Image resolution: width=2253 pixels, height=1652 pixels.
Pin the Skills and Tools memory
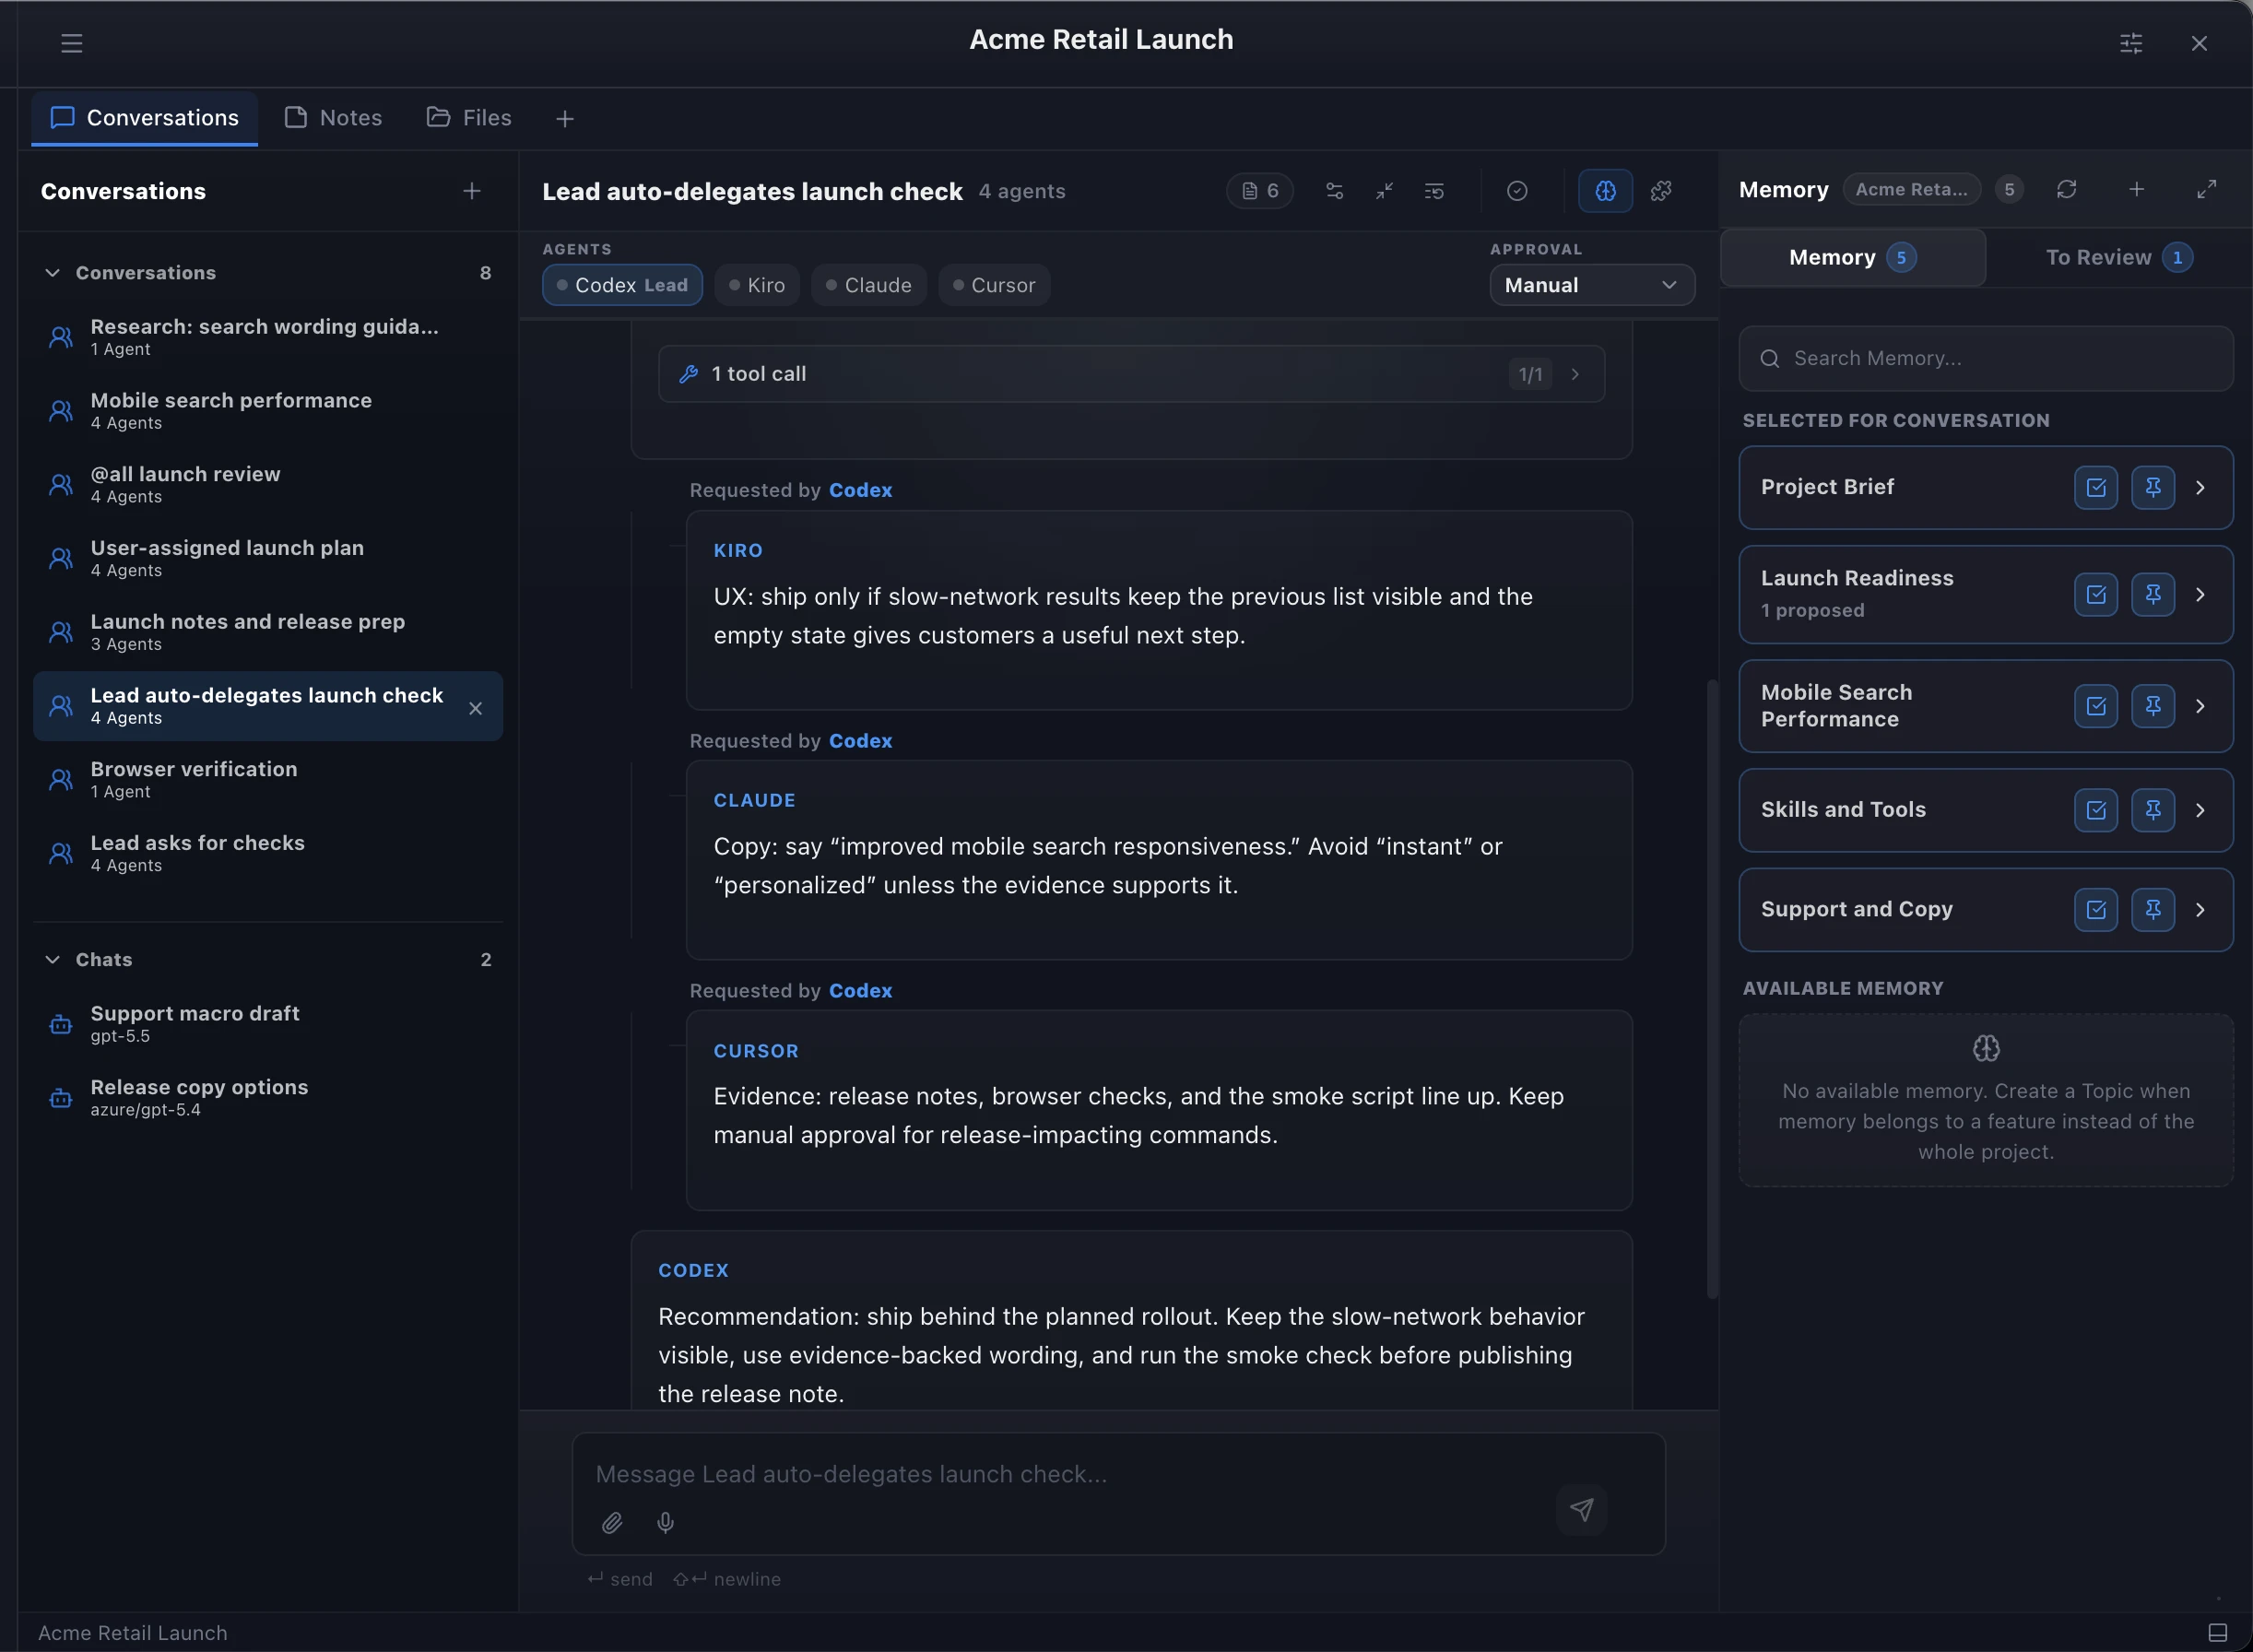click(x=2153, y=810)
